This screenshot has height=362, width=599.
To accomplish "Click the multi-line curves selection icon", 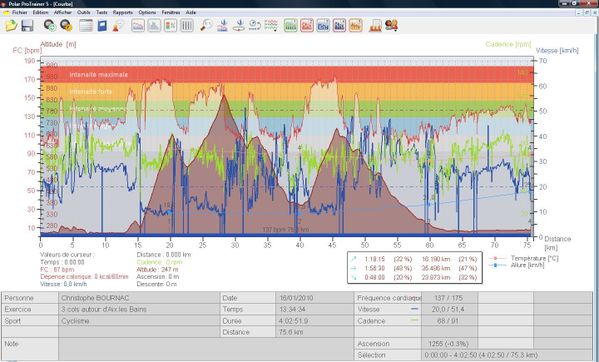I will [x=271, y=26].
